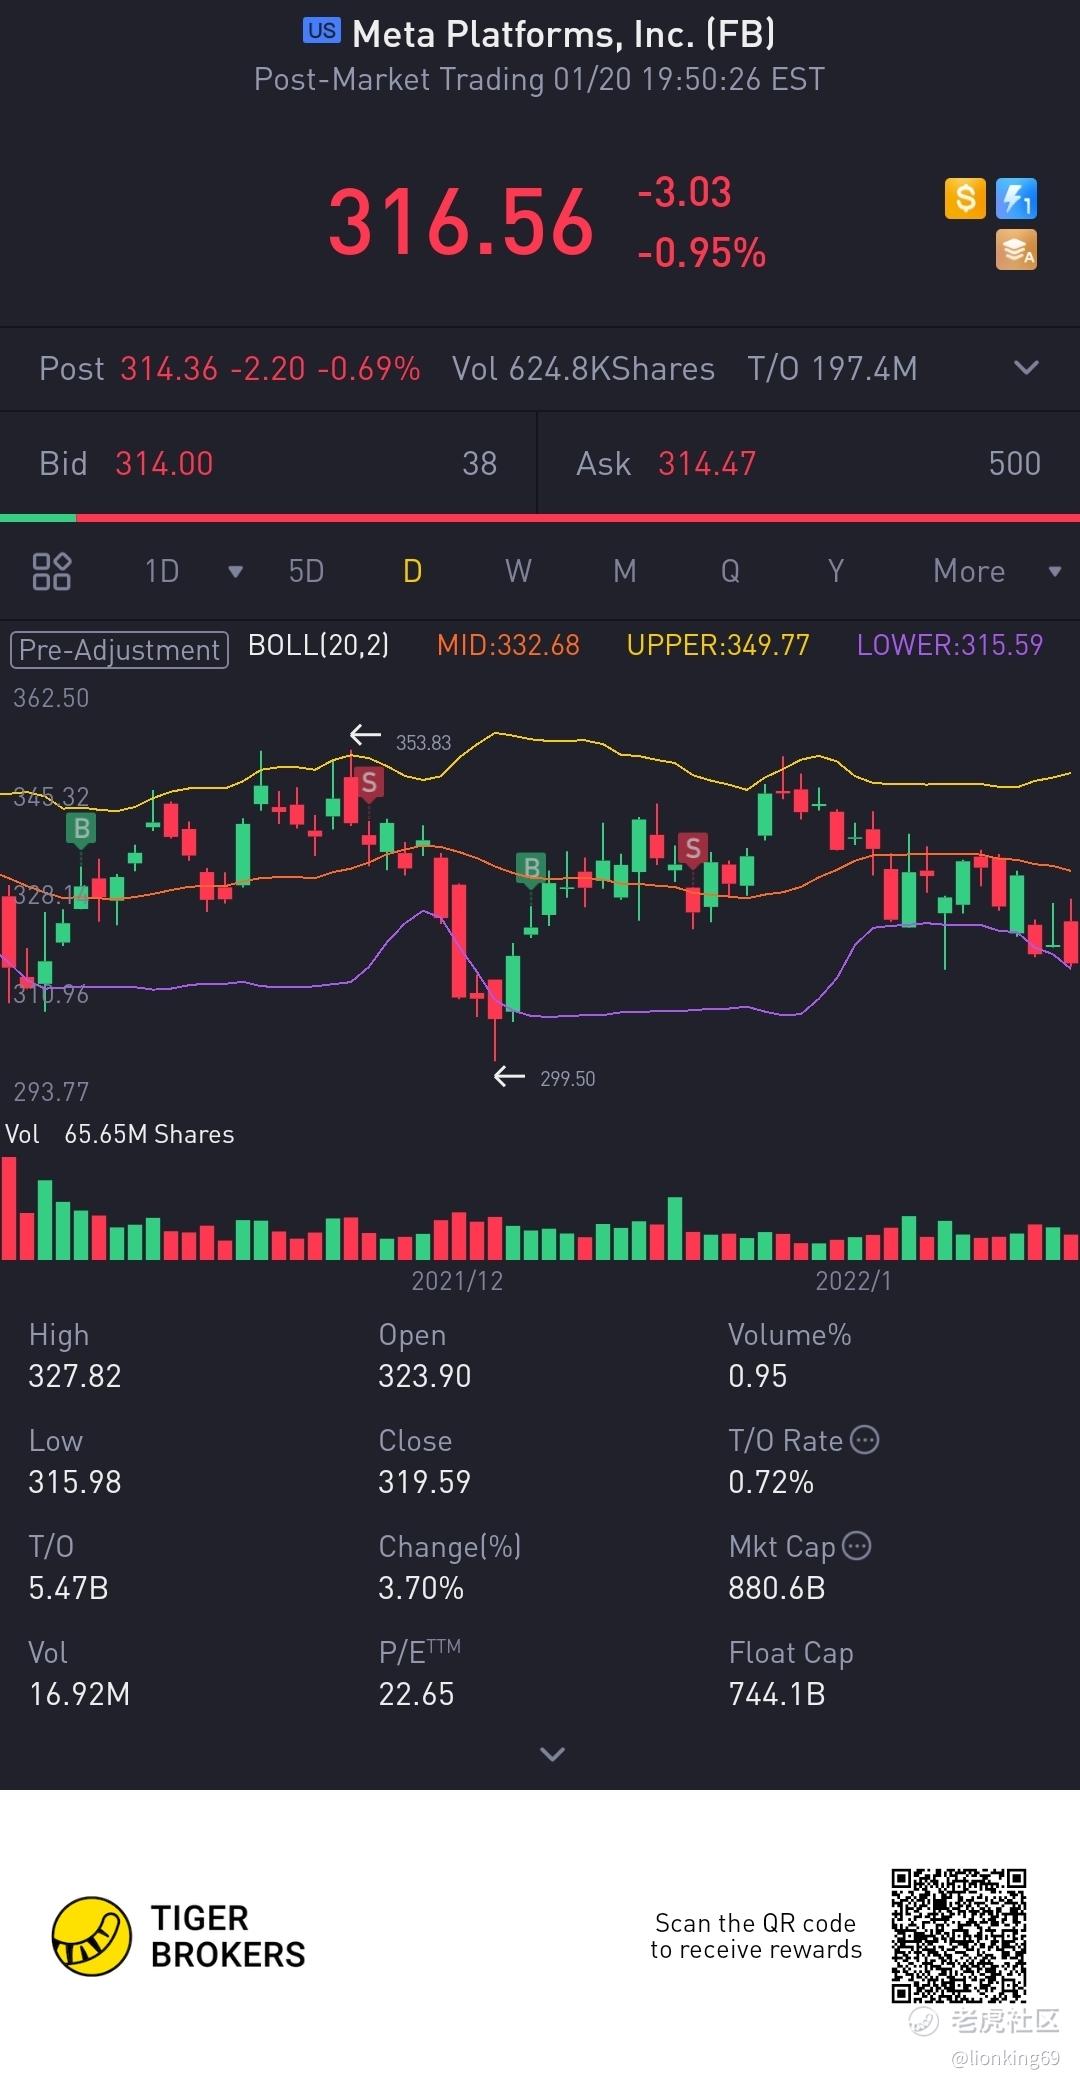Open the Mkt Cap info icon
This screenshot has width=1080, height=2083.
click(857, 1546)
